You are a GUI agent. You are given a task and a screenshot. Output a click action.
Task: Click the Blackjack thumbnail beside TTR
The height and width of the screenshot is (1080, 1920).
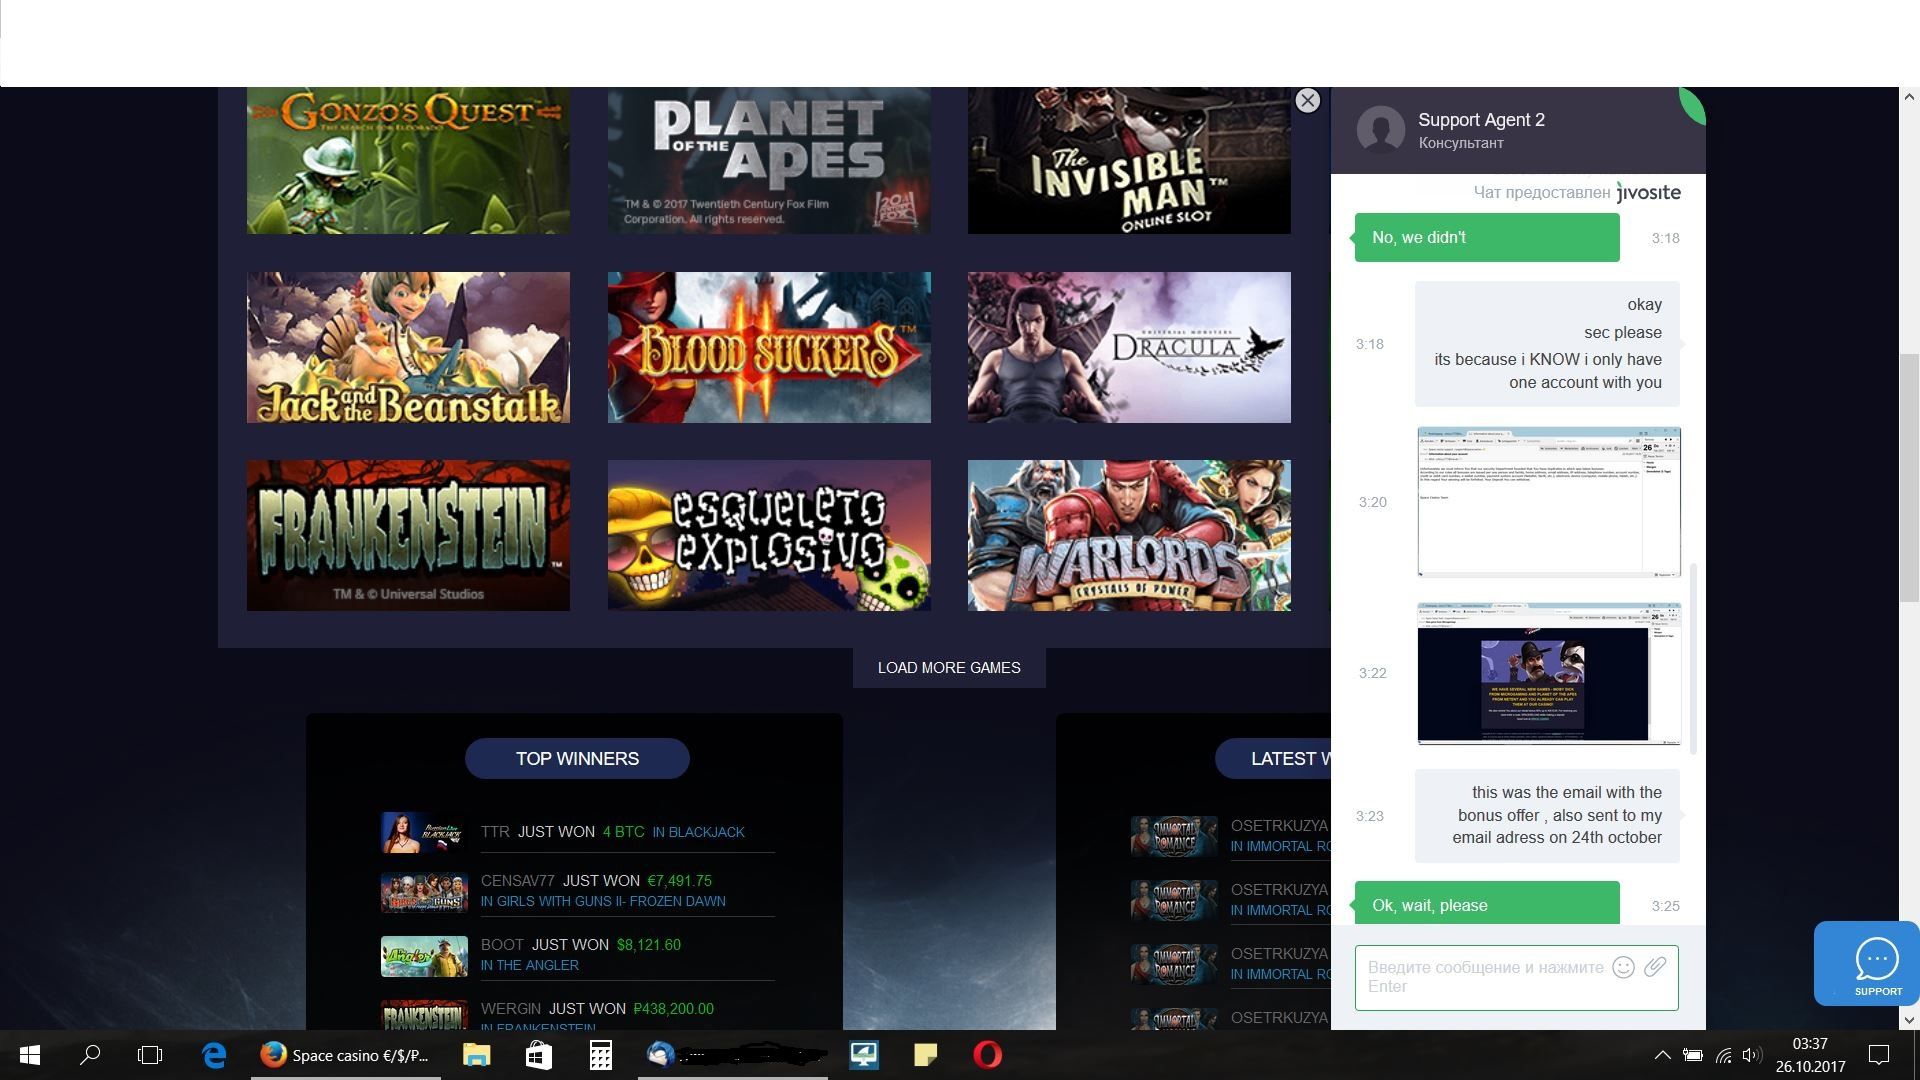click(x=424, y=833)
